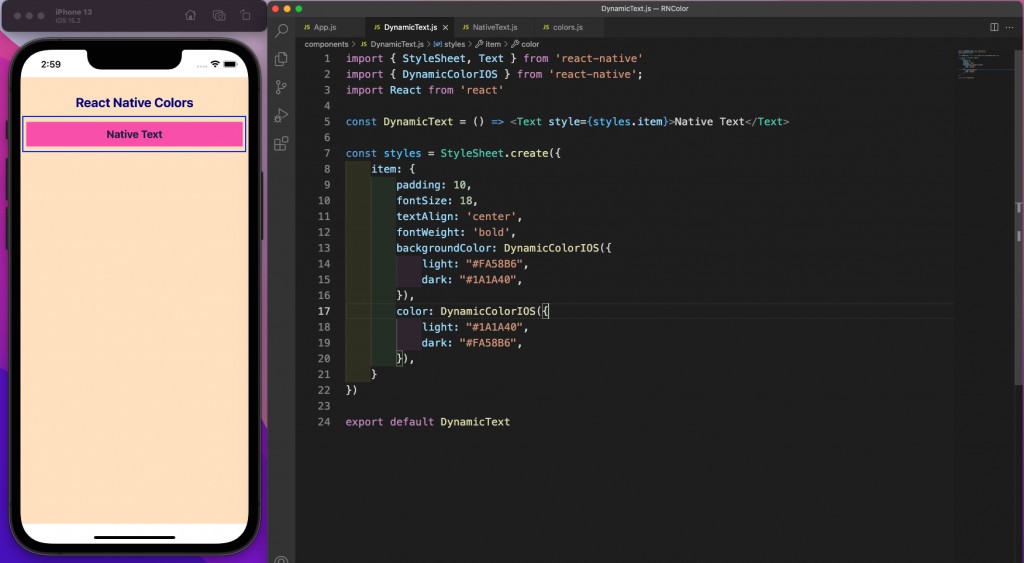Take a simulator screenshot with camera icon
The image size is (1024, 563).
tap(219, 15)
